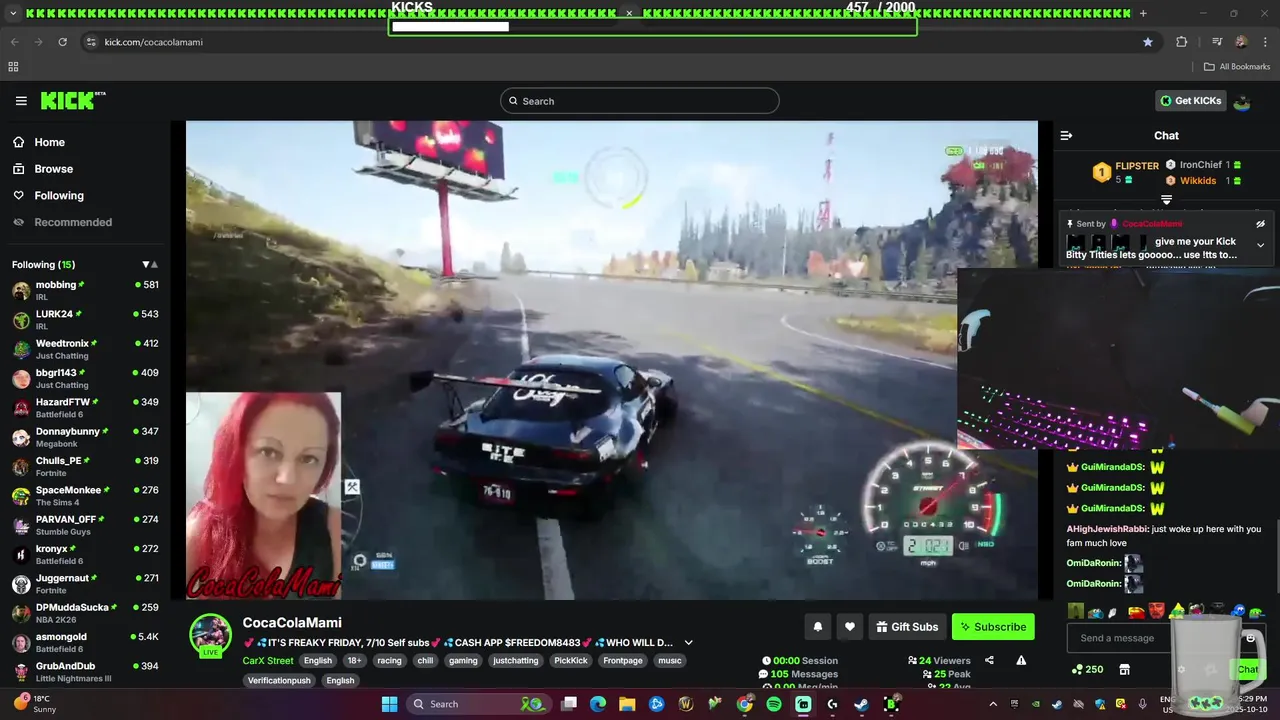Viewport: 1280px width, 720px height.
Task: Open the browser tab search dropdown
Action: point(13,13)
